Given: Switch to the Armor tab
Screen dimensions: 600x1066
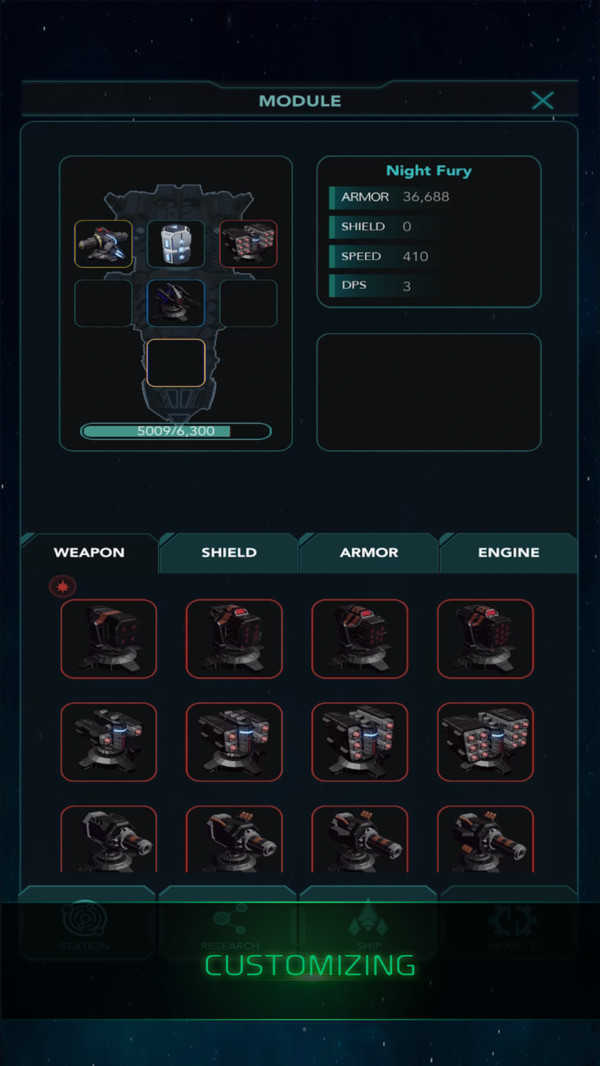Looking at the screenshot, I should pos(369,553).
